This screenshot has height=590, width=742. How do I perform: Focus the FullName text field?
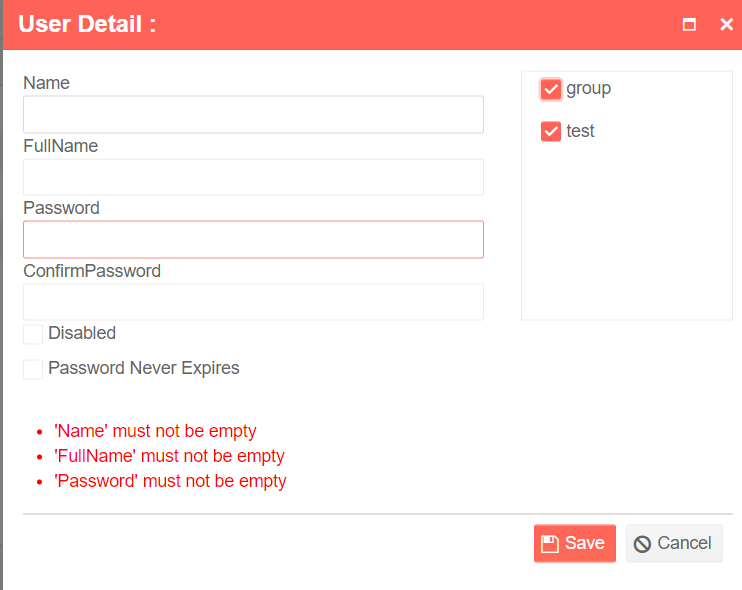tap(253, 177)
